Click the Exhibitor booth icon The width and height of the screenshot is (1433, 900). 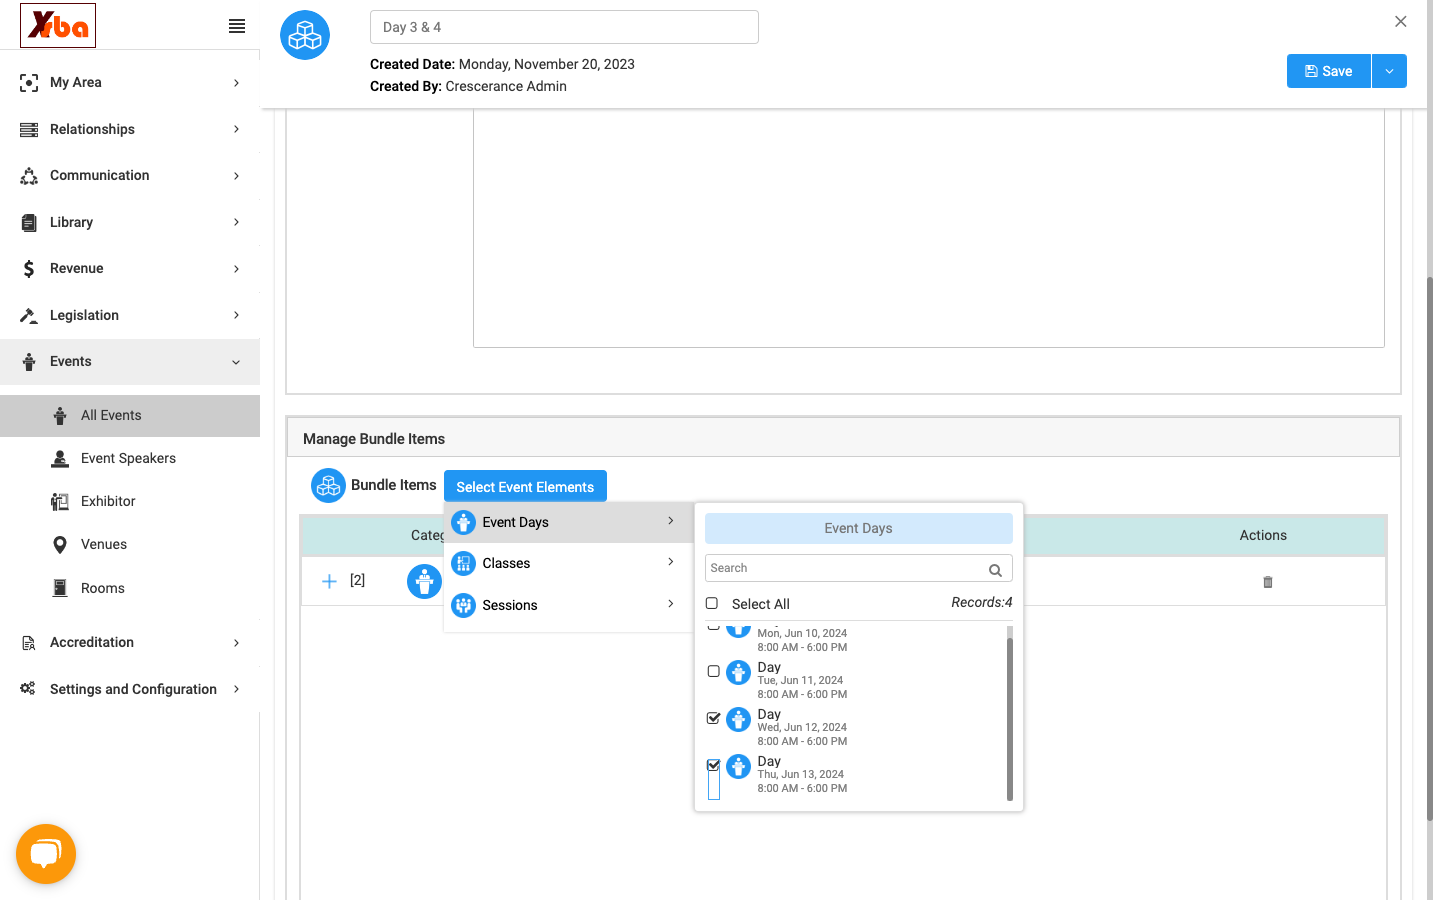(60, 501)
